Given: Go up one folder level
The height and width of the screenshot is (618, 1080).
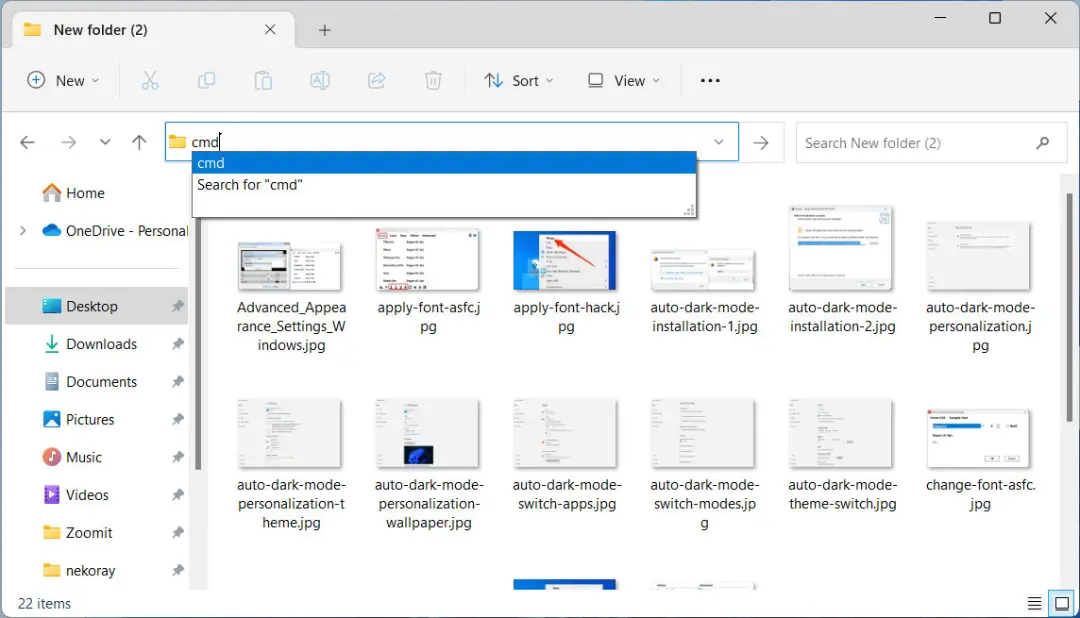Looking at the screenshot, I should (x=139, y=143).
